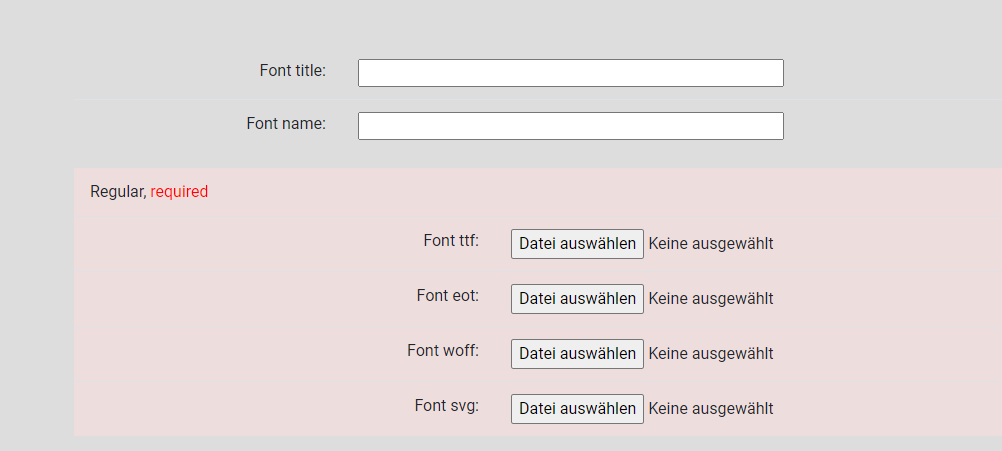Click 'Keine ausgewählt' label next to Font svg
The height and width of the screenshot is (451, 1002).
coord(711,409)
